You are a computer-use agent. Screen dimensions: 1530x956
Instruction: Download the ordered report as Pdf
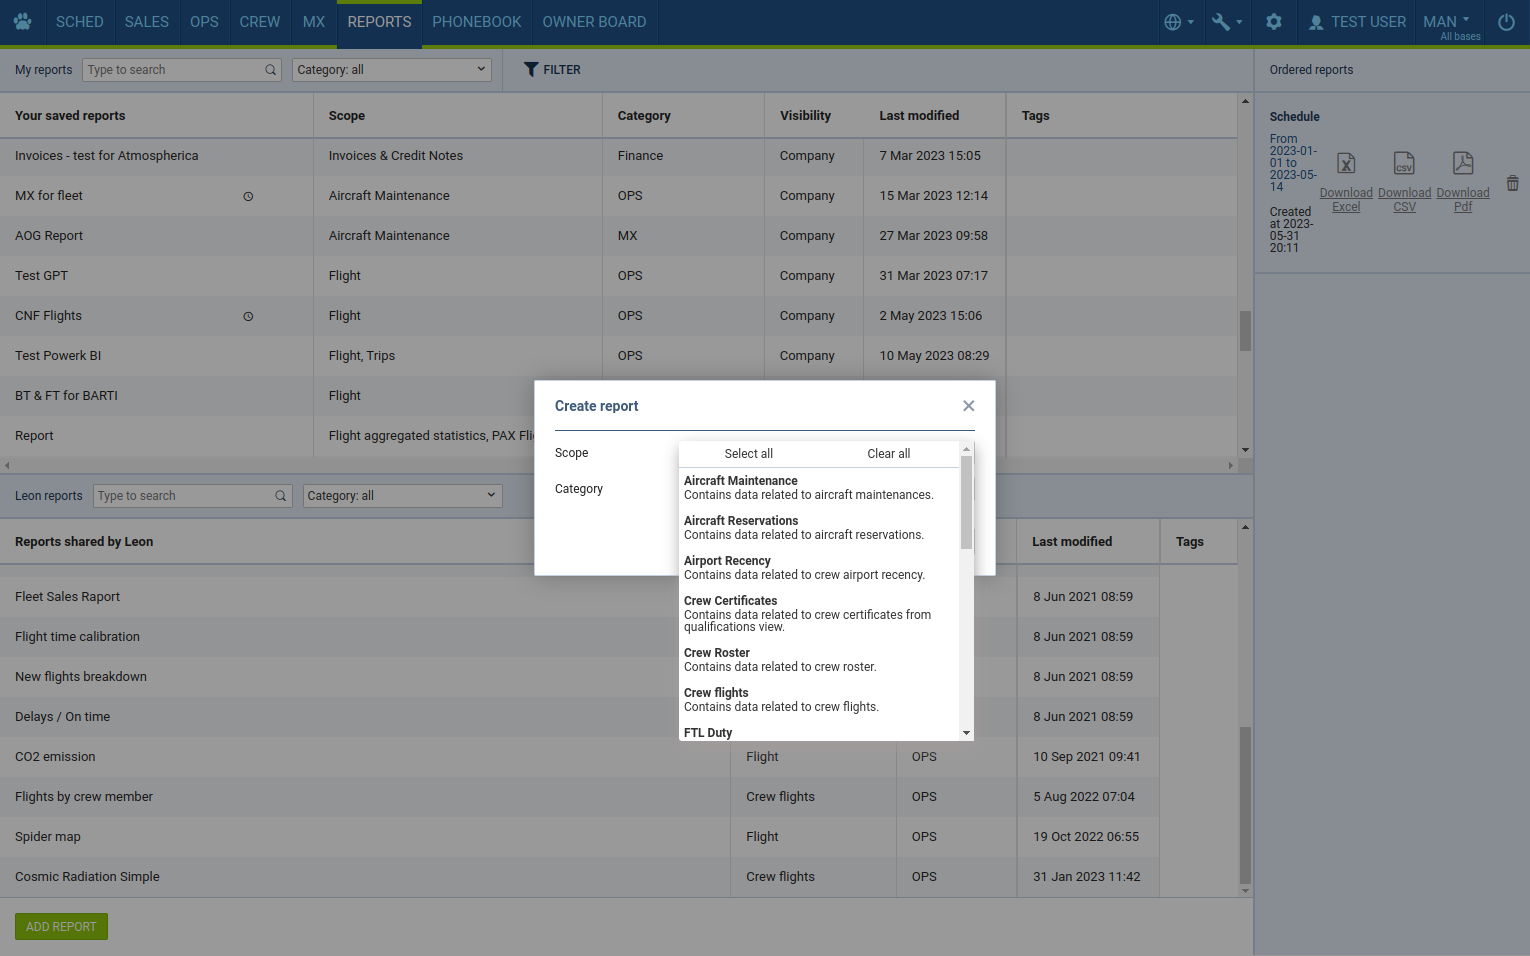tap(1463, 180)
